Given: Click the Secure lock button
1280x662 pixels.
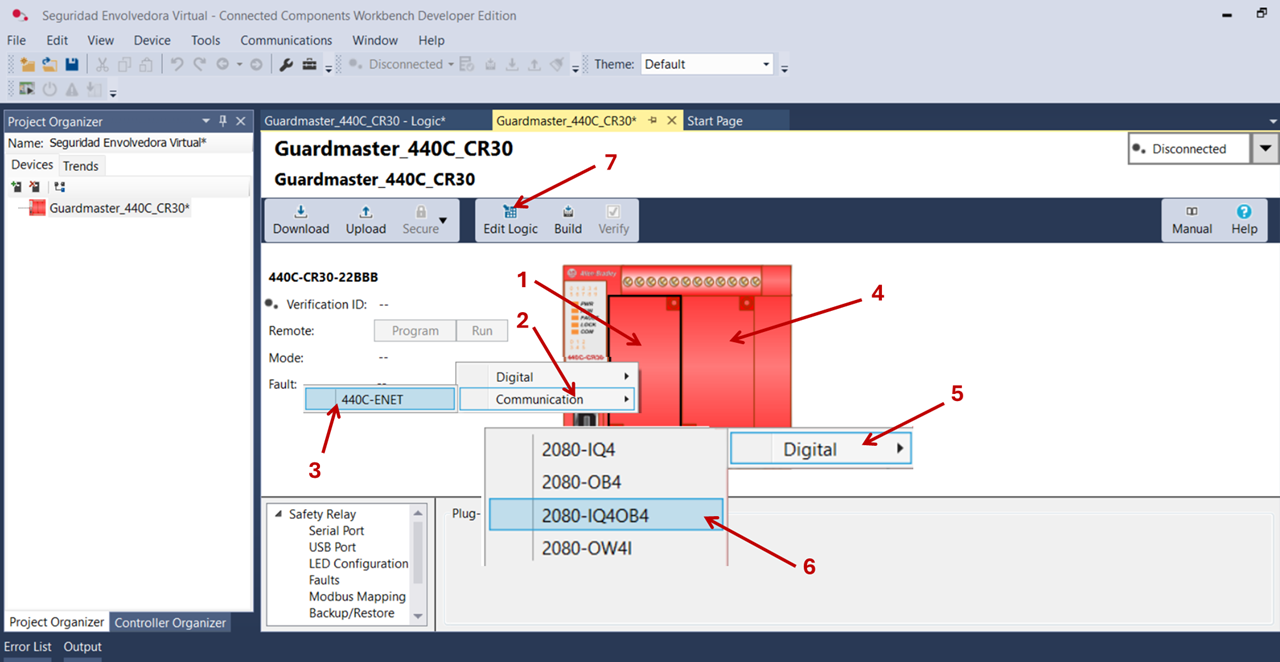Looking at the screenshot, I should point(420,220).
